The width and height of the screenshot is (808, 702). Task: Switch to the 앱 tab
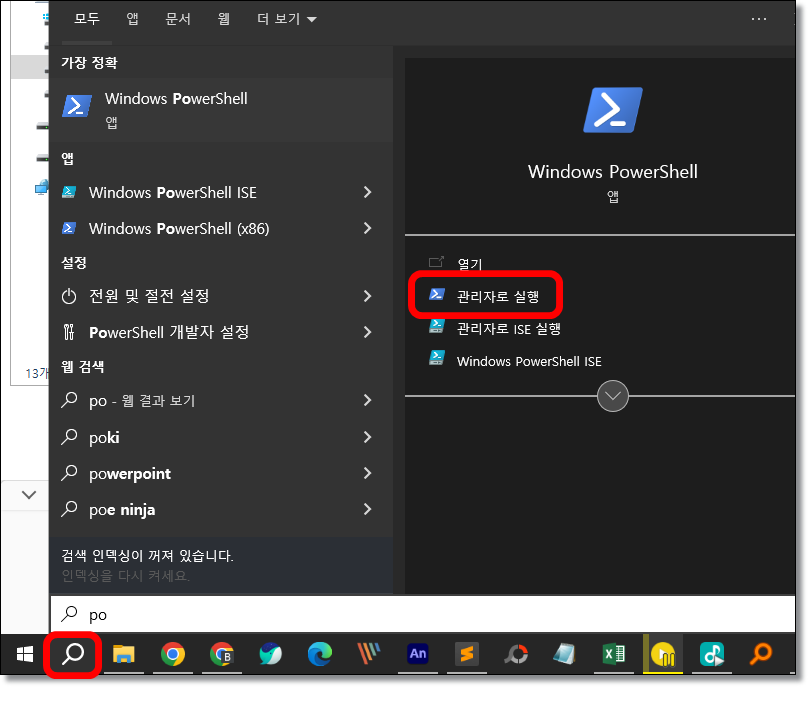[x=131, y=18]
